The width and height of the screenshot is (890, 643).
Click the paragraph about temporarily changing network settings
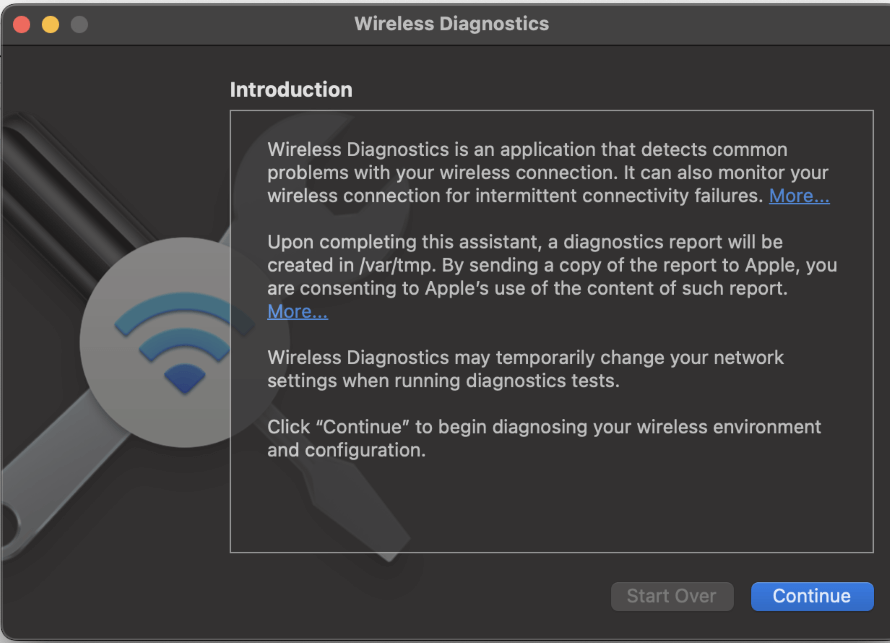pos(525,369)
